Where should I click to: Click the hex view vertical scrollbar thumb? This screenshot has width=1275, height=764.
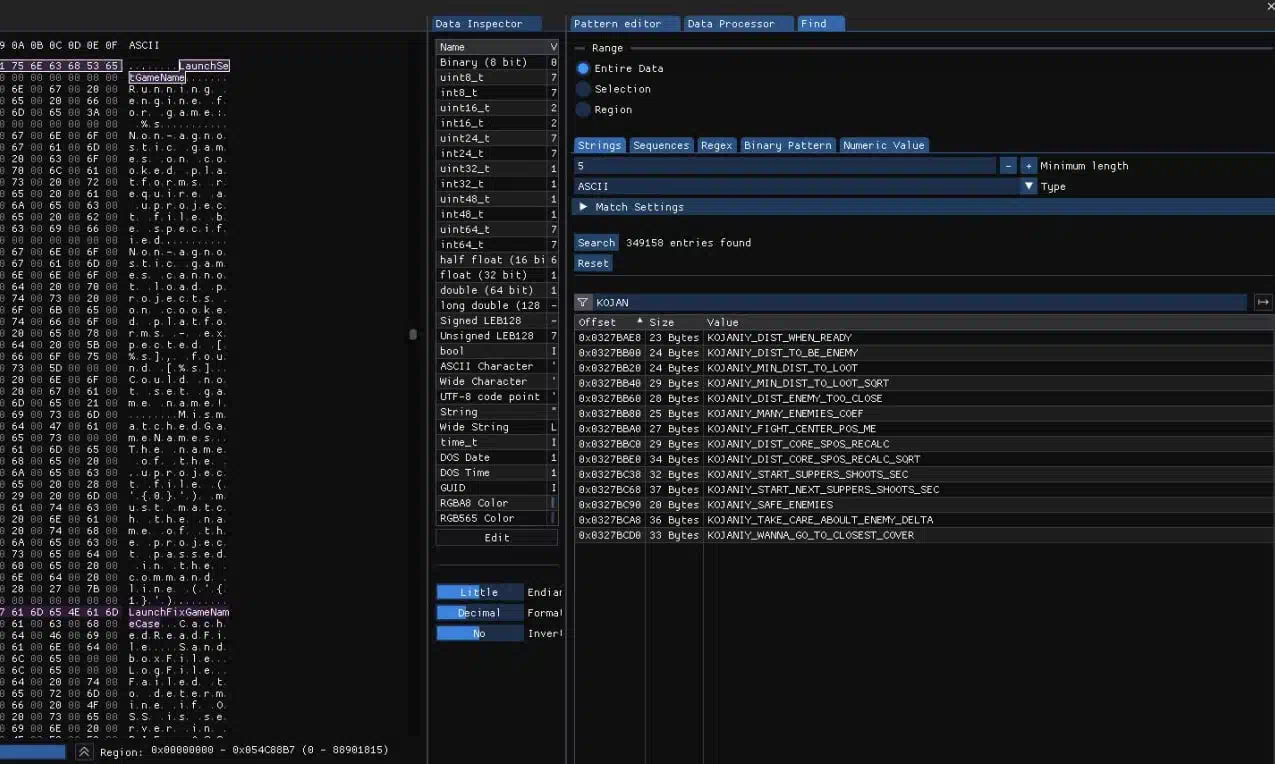[413, 335]
